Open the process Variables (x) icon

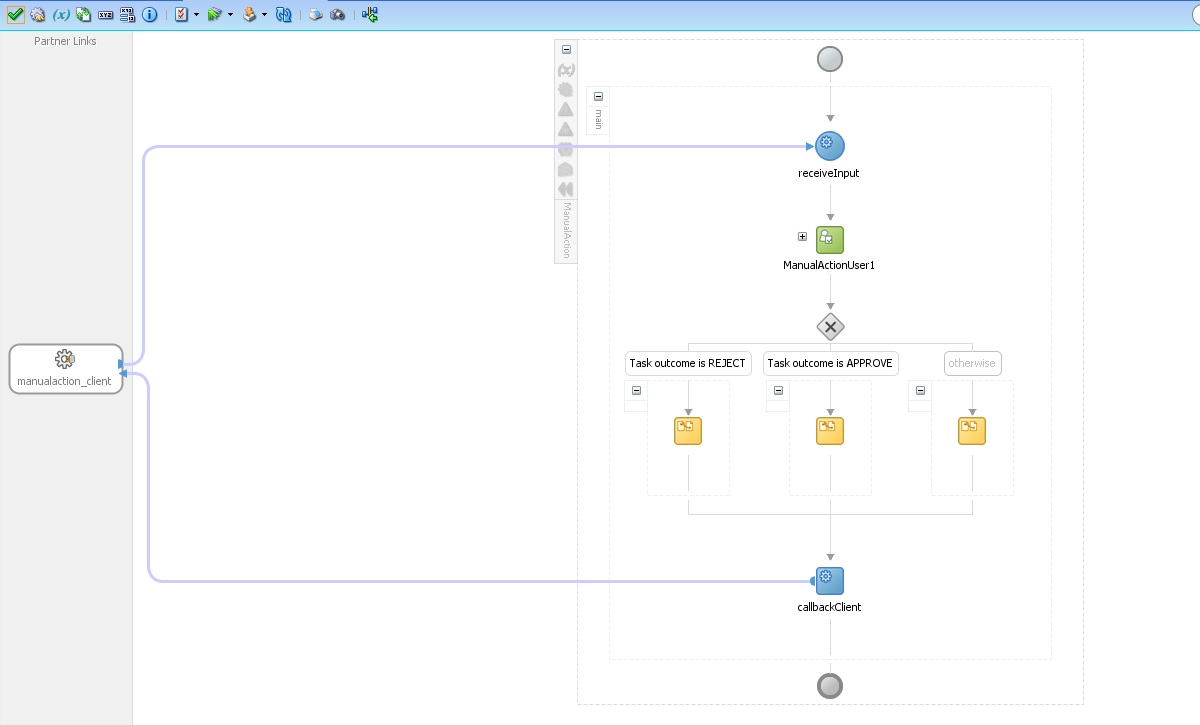pos(59,14)
